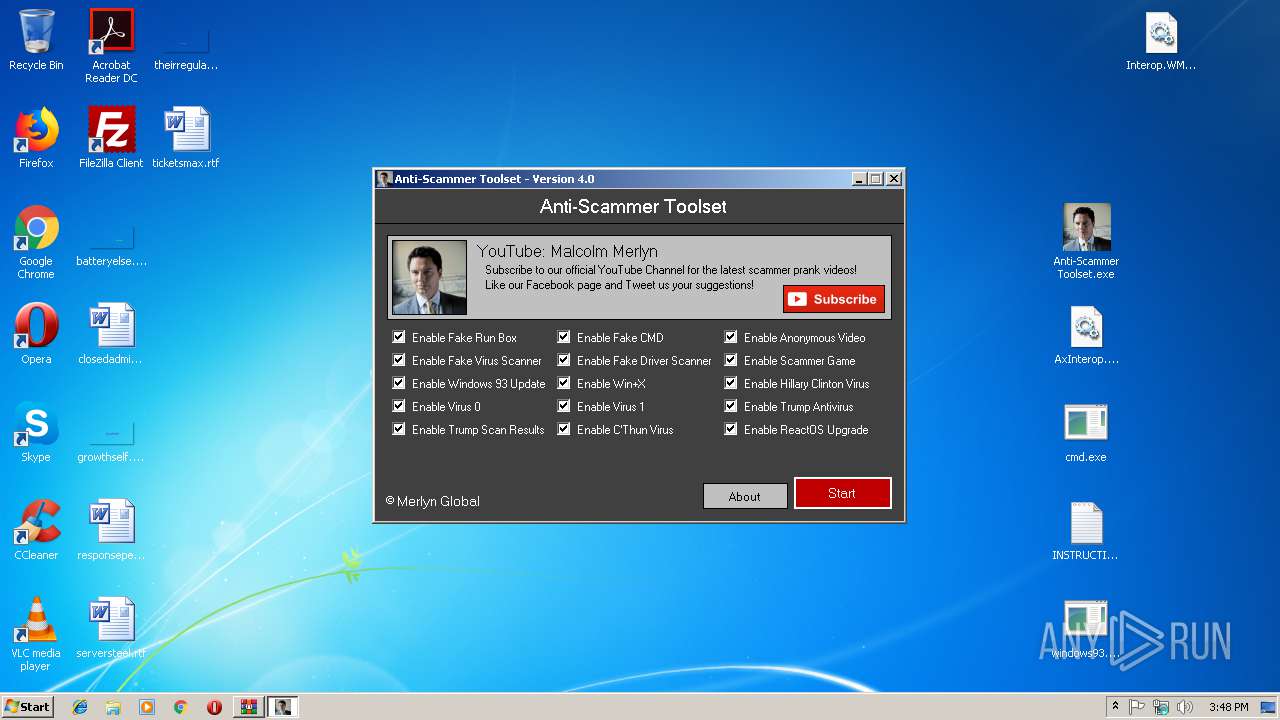Click the red Start button in the toolset

pos(842,493)
